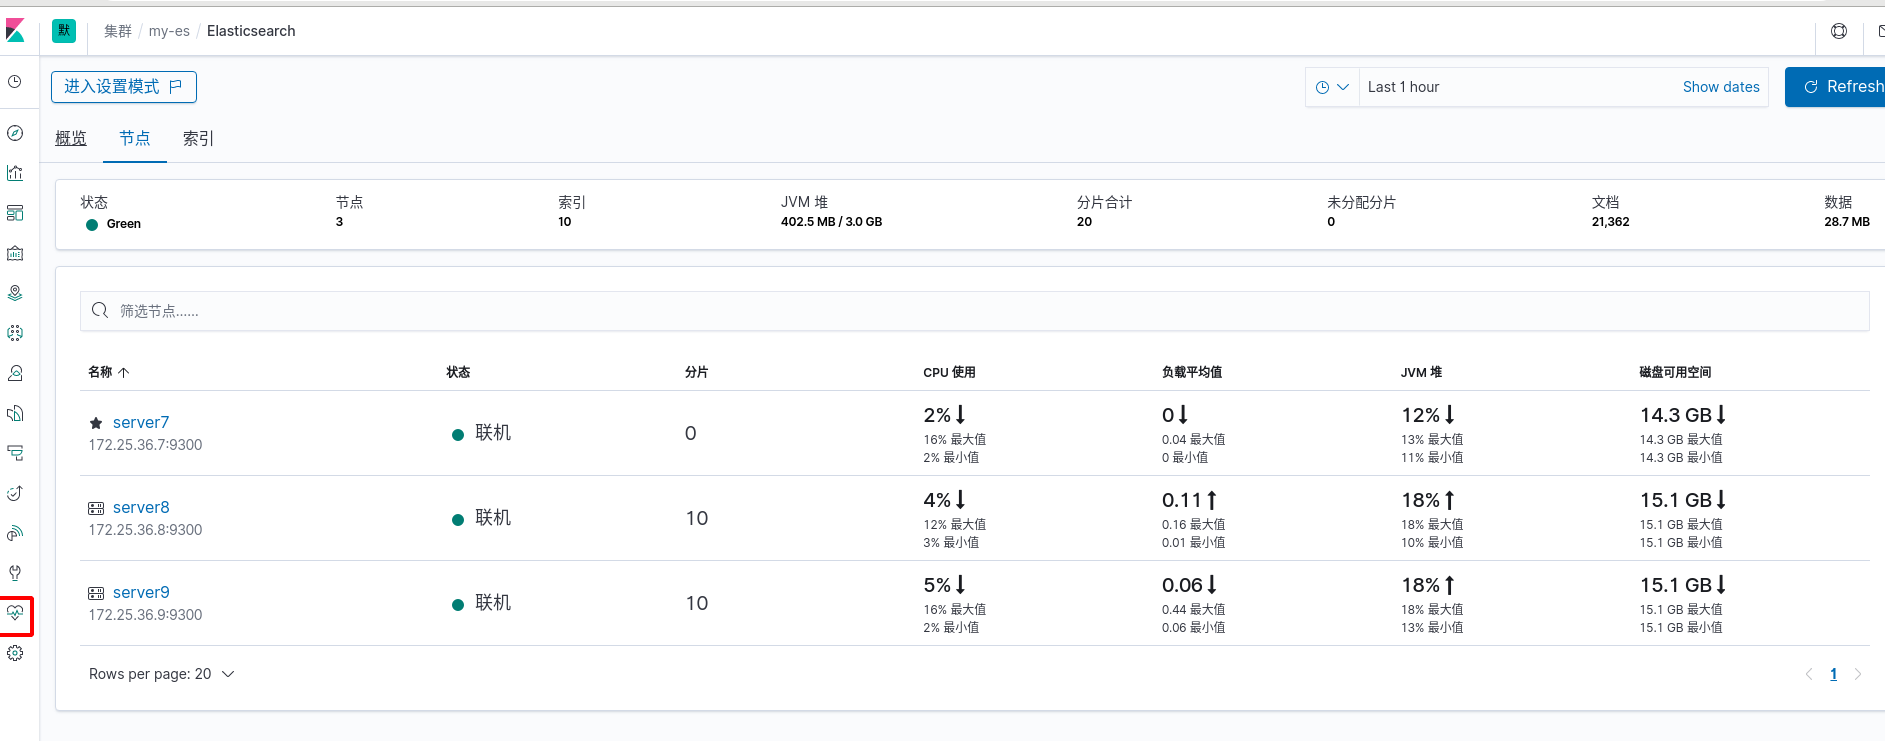Screen dimensions: 1885x741
Task: Click the 402.5 MB / 3.0 GB value
Action: [831, 222]
